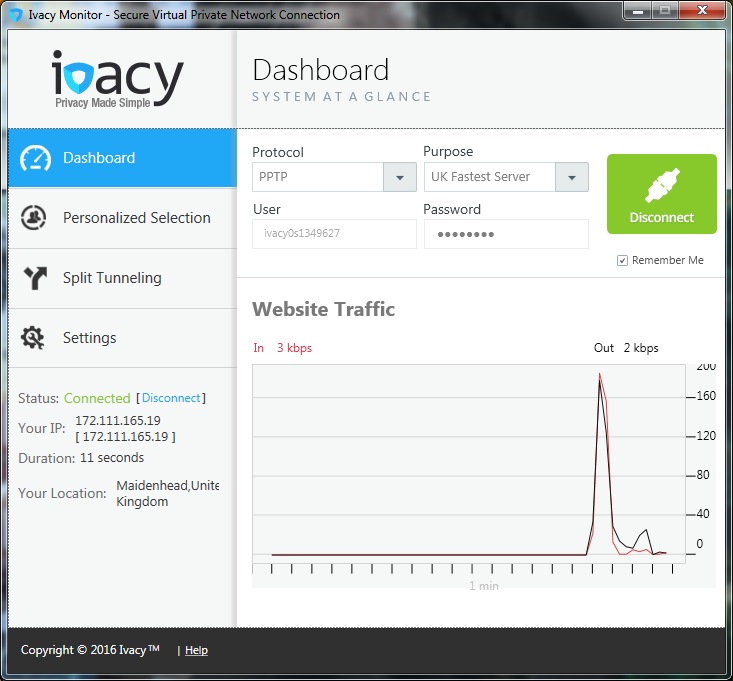Click the 1 min graph axis label
The height and width of the screenshot is (681, 733).
click(x=484, y=586)
